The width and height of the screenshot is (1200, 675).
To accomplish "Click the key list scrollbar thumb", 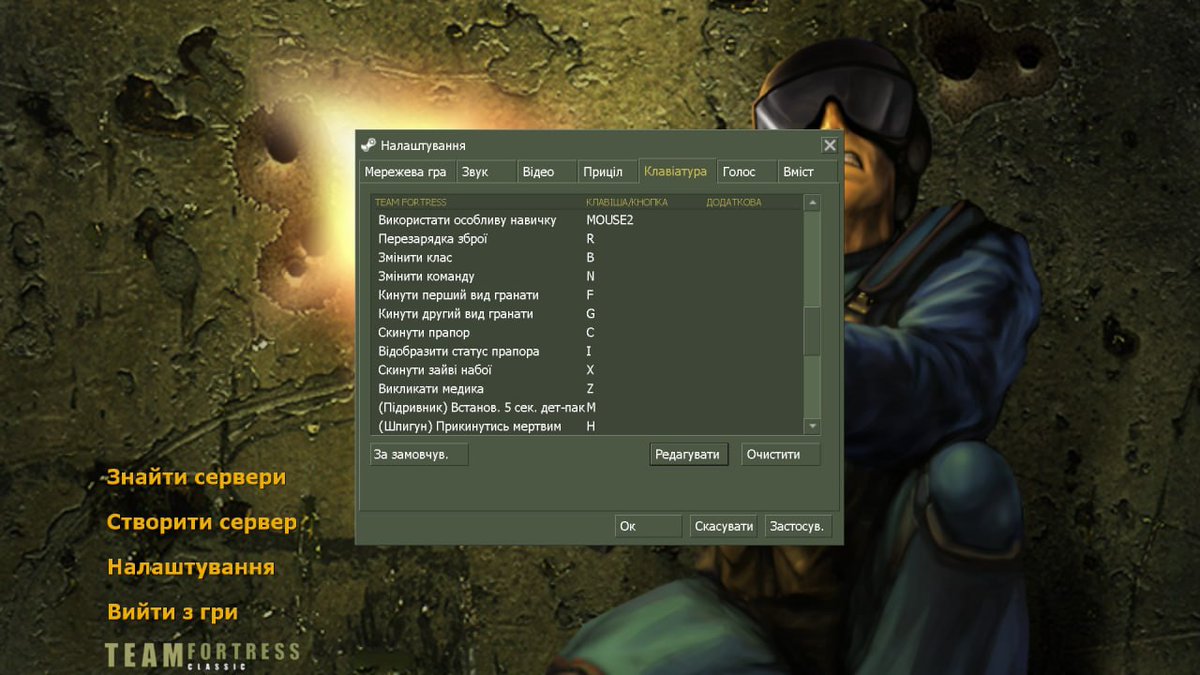I will pos(812,332).
